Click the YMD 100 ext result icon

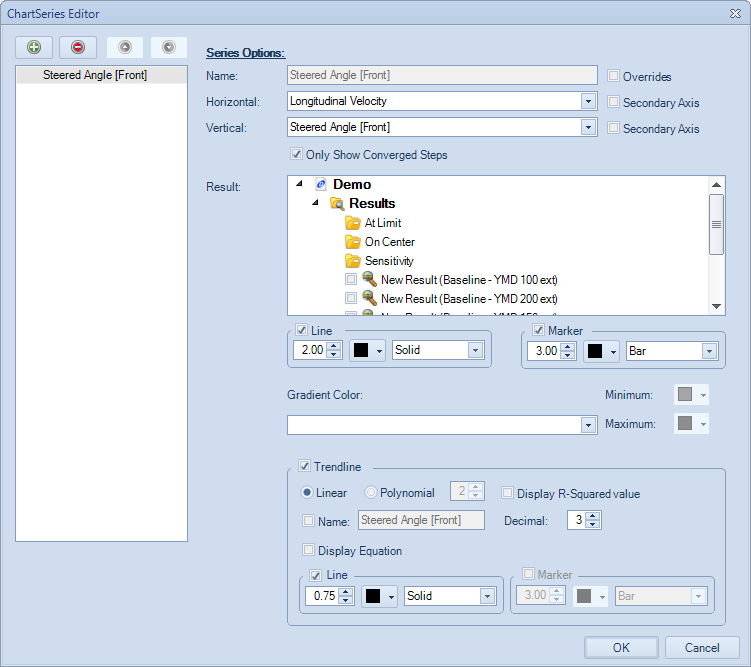[369, 279]
